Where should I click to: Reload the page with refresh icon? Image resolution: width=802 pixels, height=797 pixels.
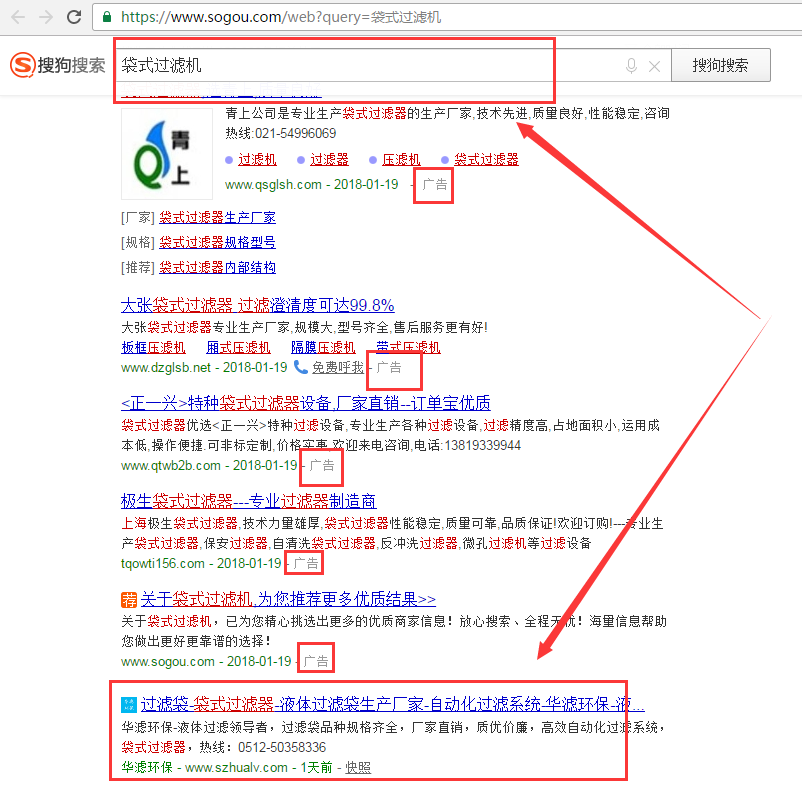pos(74,17)
